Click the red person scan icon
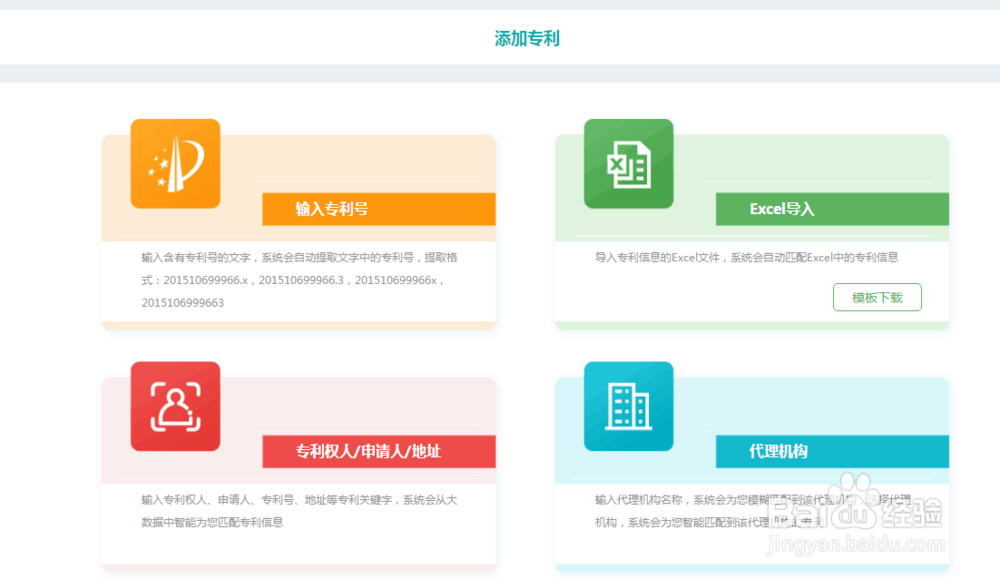Viewport: 1000px width, 579px height. (x=175, y=406)
